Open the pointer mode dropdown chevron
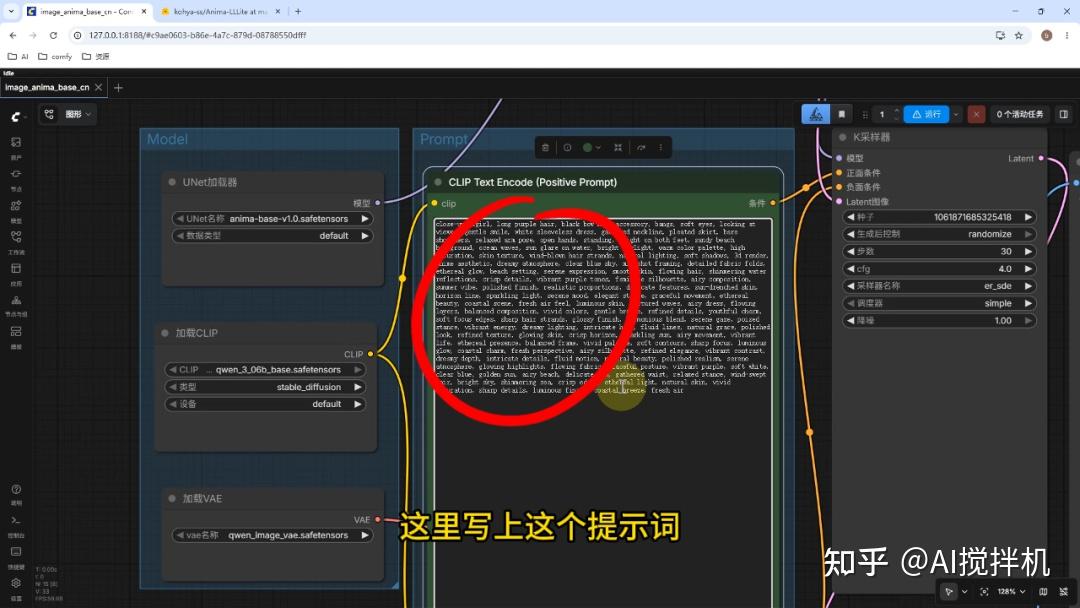This screenshot has height=608, width=1080. [x=964, y=591]
